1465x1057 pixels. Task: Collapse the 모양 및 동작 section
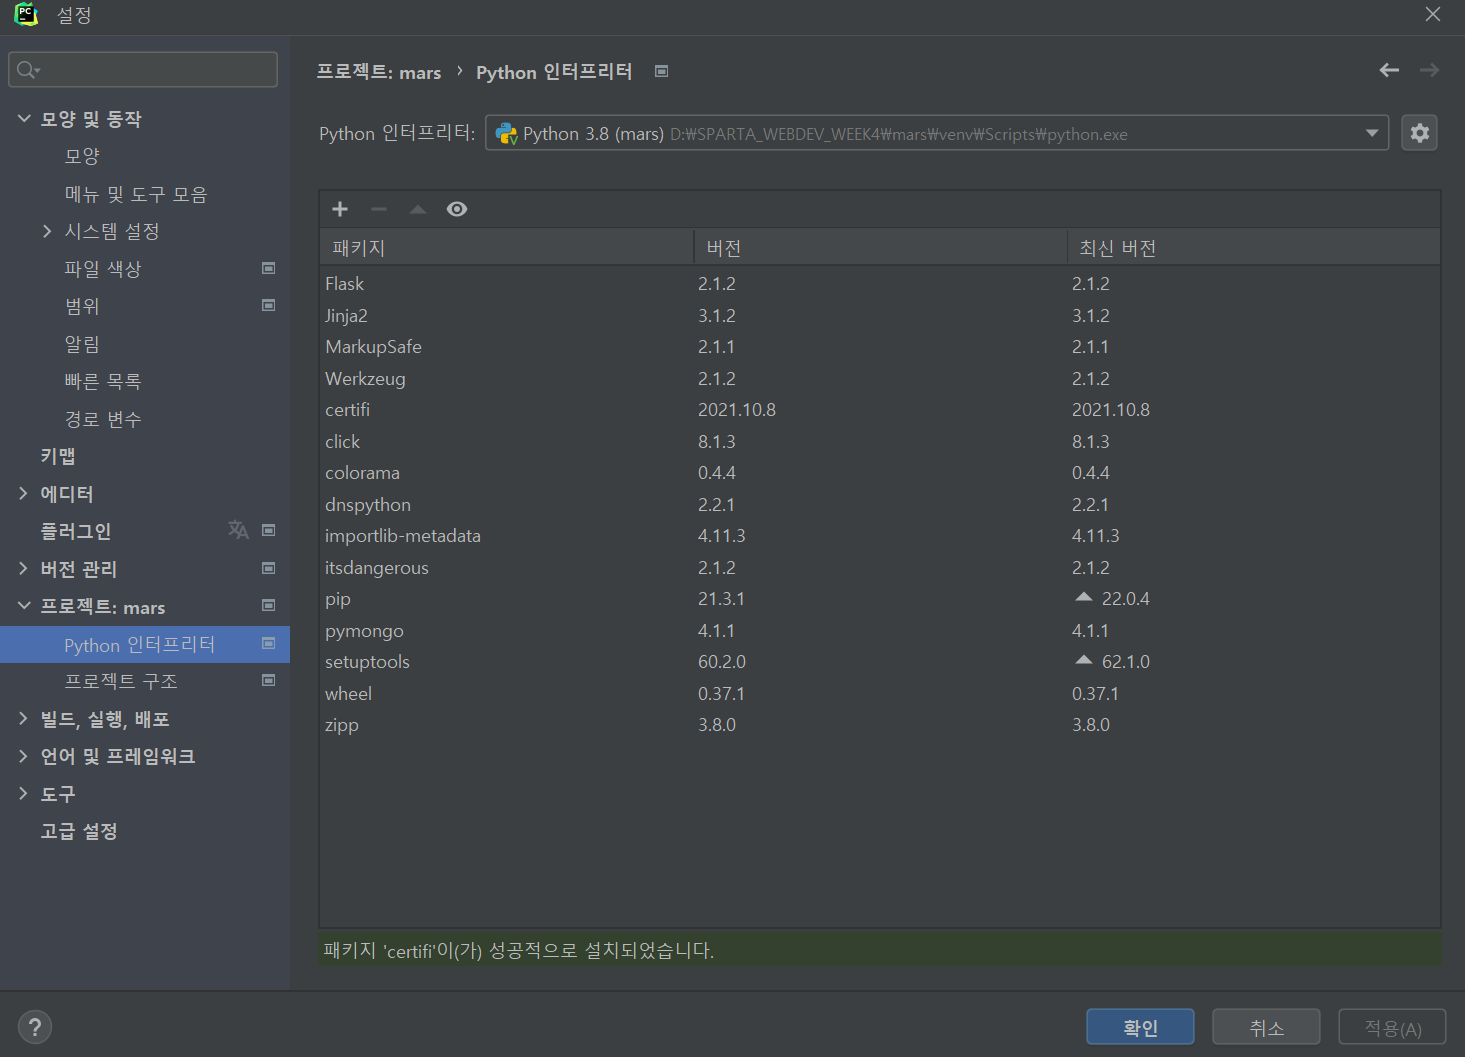[24, 118]
